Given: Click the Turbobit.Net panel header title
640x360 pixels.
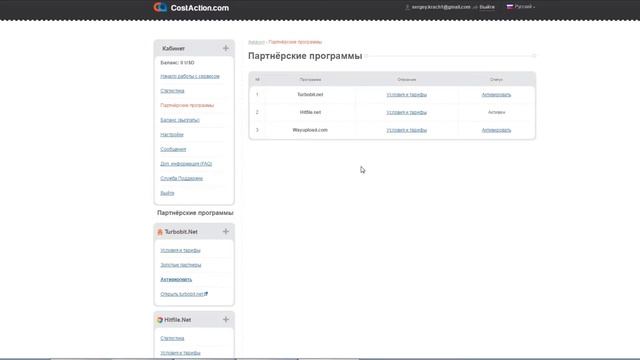Looking at the screenshot, I should click(181, 232).
